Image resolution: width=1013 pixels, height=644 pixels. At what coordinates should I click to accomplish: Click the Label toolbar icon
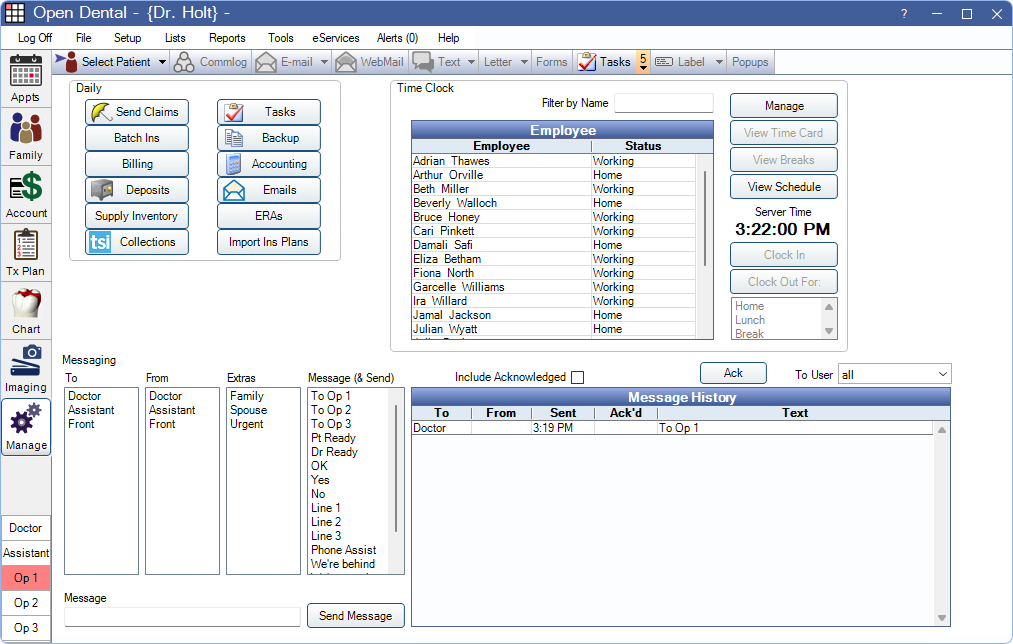coord(663,62)
